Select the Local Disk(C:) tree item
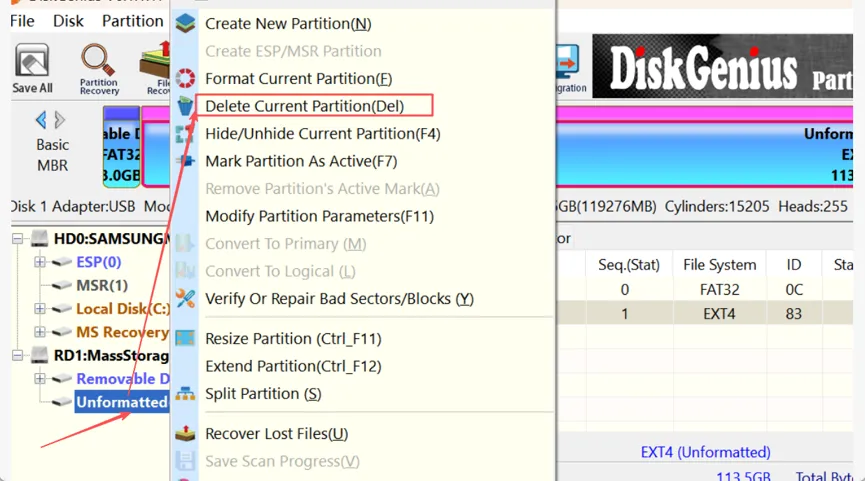Screen dimensions: 865x481 coord(122,308)
